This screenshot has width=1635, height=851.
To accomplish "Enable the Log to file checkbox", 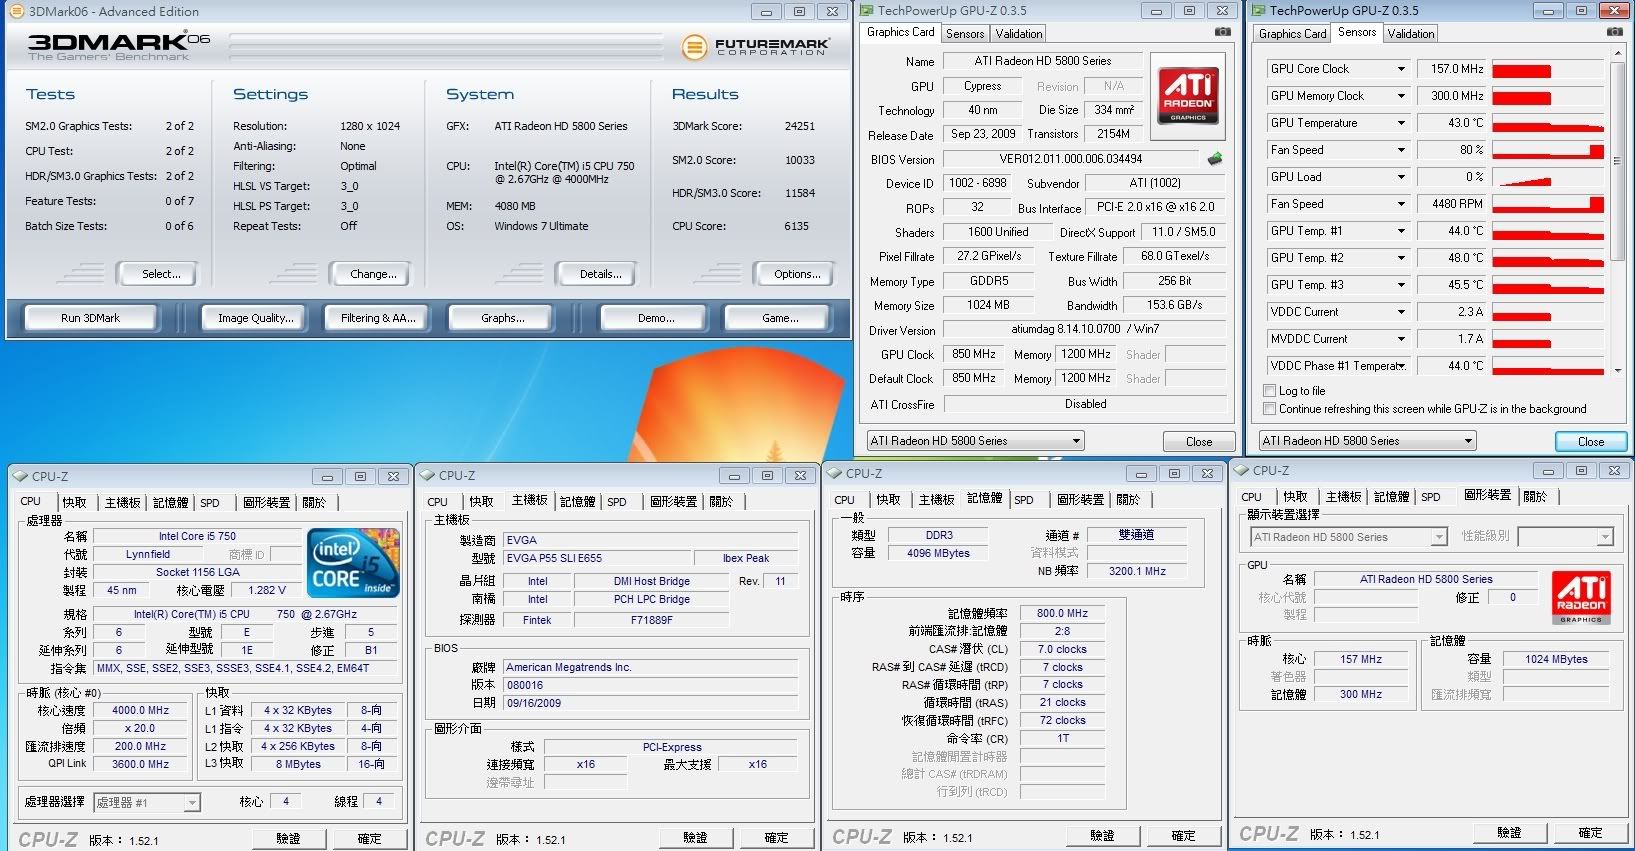I will (x=1270, y=391).
